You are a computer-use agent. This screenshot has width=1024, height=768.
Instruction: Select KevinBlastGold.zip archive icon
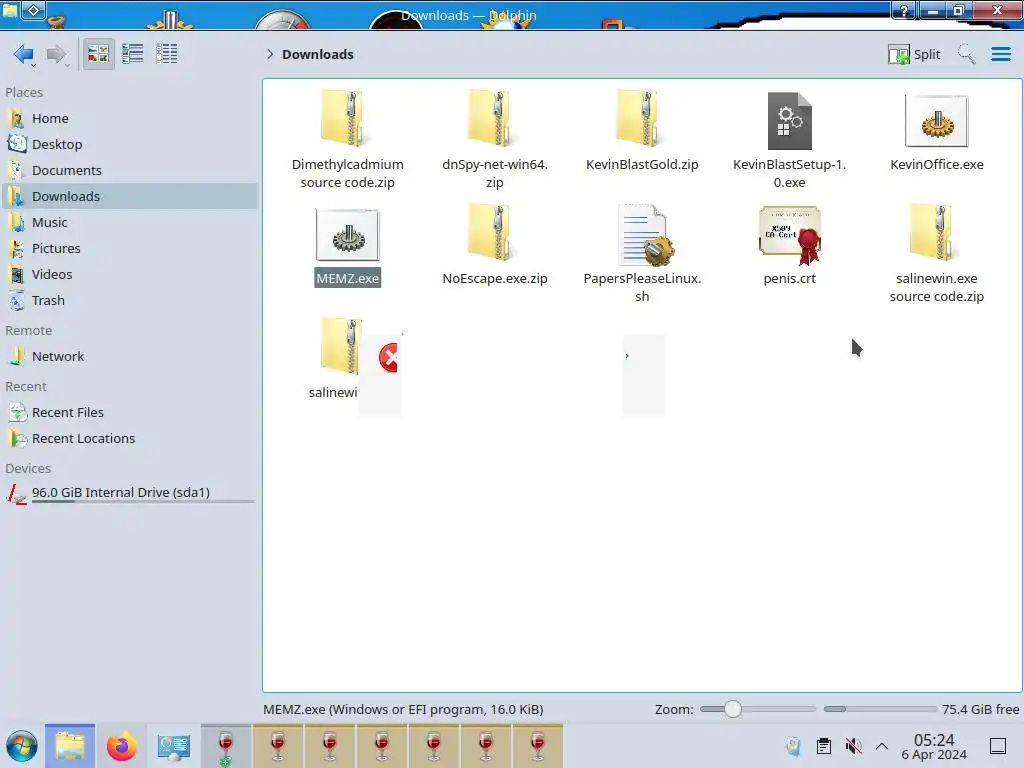[642, 119]
